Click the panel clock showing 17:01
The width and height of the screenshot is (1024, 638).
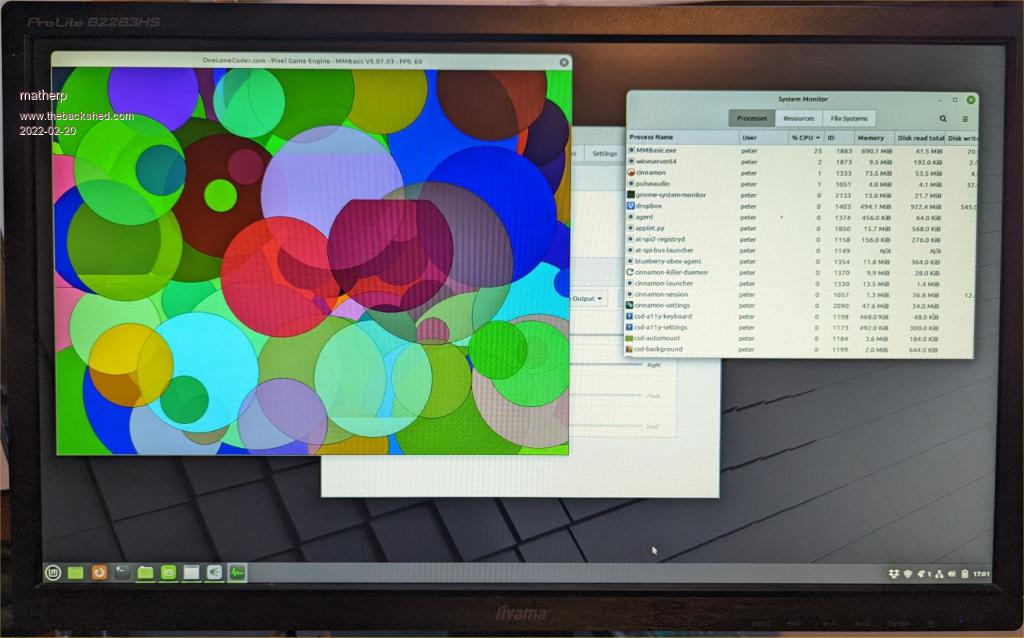(x=980, y=574)
